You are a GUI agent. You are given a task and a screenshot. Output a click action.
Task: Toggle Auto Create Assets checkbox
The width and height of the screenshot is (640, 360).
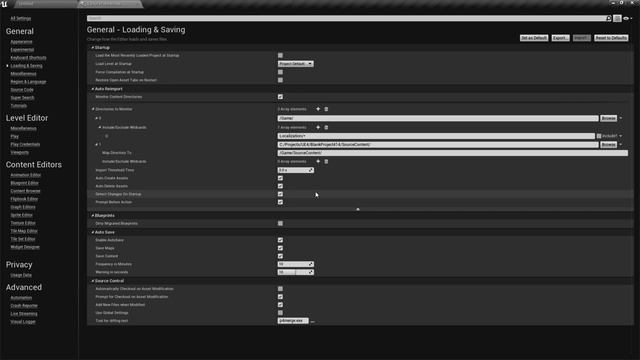point(280,178)
